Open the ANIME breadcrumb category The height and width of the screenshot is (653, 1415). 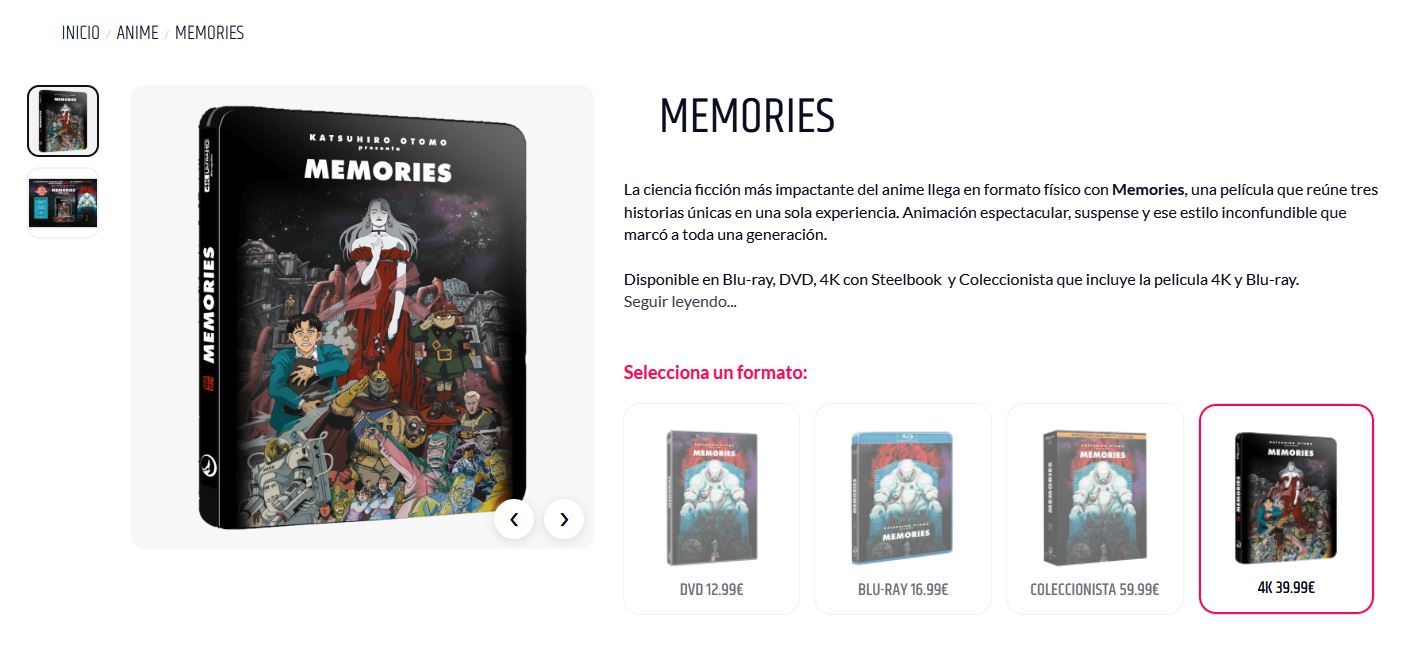click(137, 33)
